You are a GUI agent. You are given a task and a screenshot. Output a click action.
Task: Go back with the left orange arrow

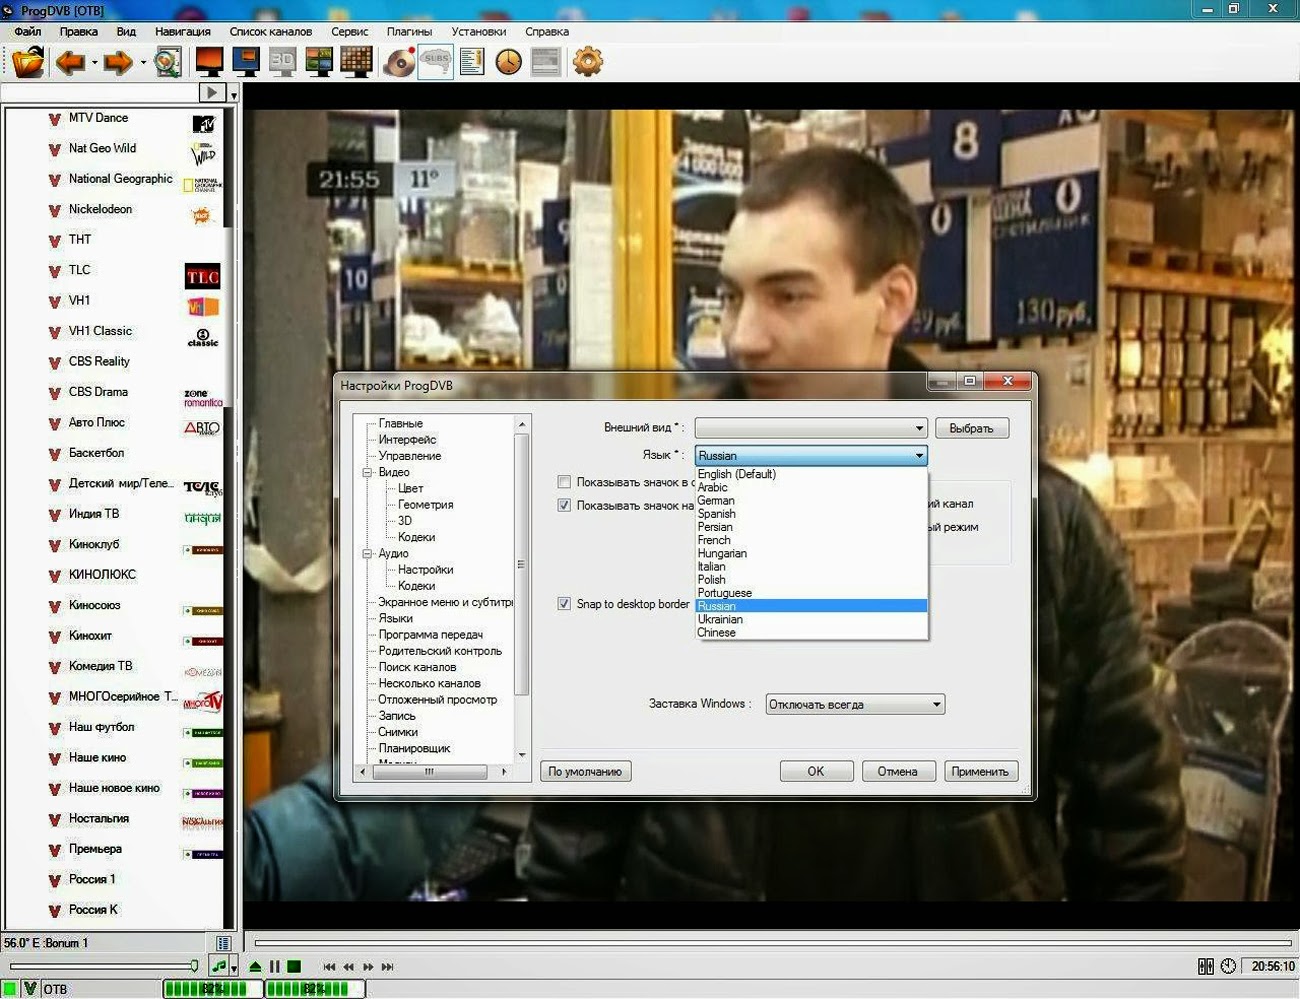pyautogui.click(x=70, y=63)
